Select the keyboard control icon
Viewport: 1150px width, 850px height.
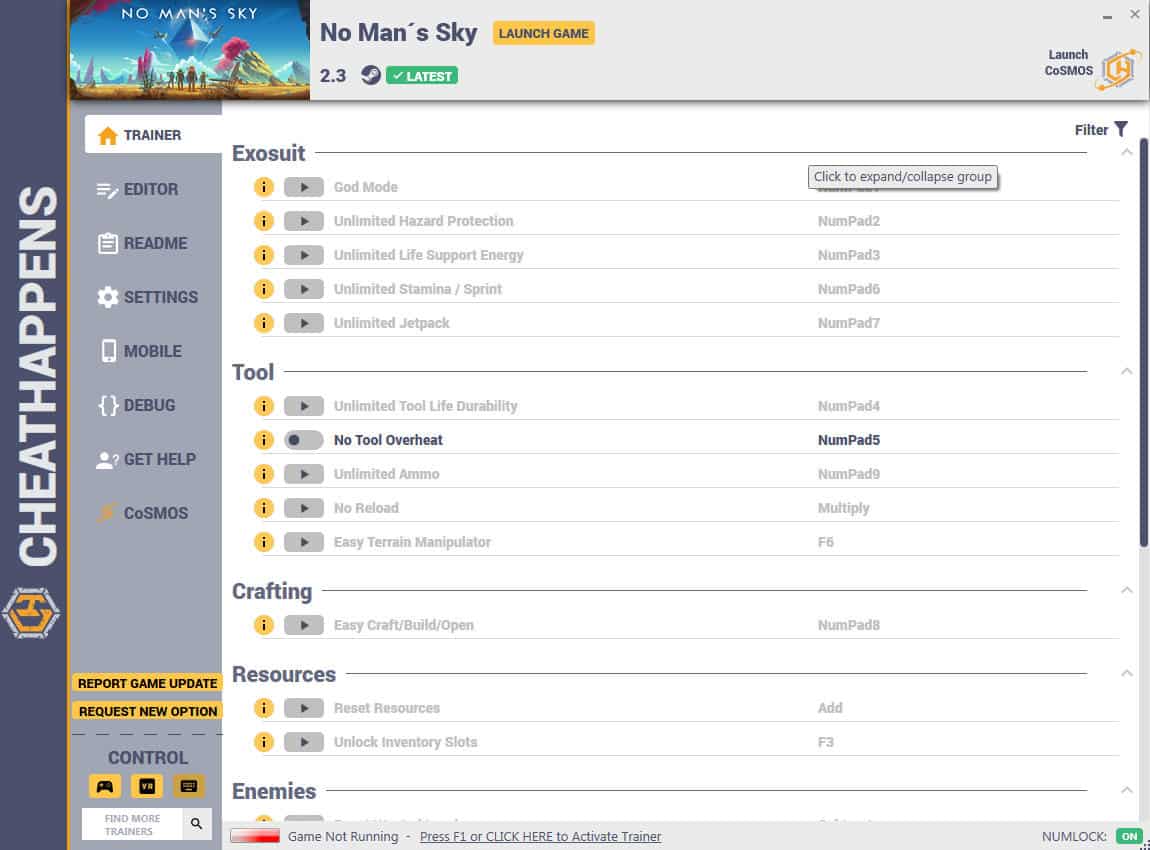pos(188,786)
